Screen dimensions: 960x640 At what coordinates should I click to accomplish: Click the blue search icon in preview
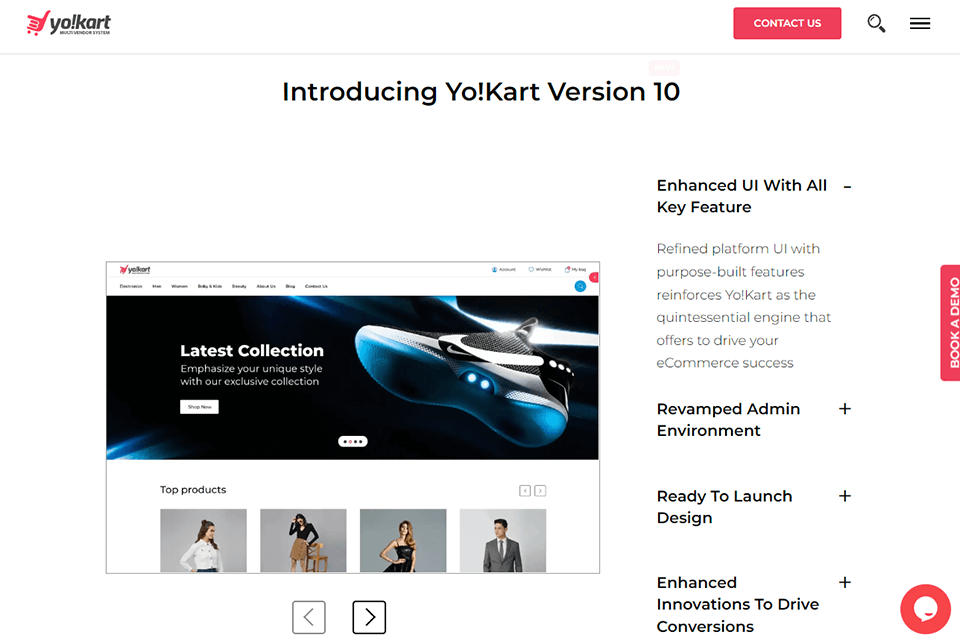(x=580, y=286)
